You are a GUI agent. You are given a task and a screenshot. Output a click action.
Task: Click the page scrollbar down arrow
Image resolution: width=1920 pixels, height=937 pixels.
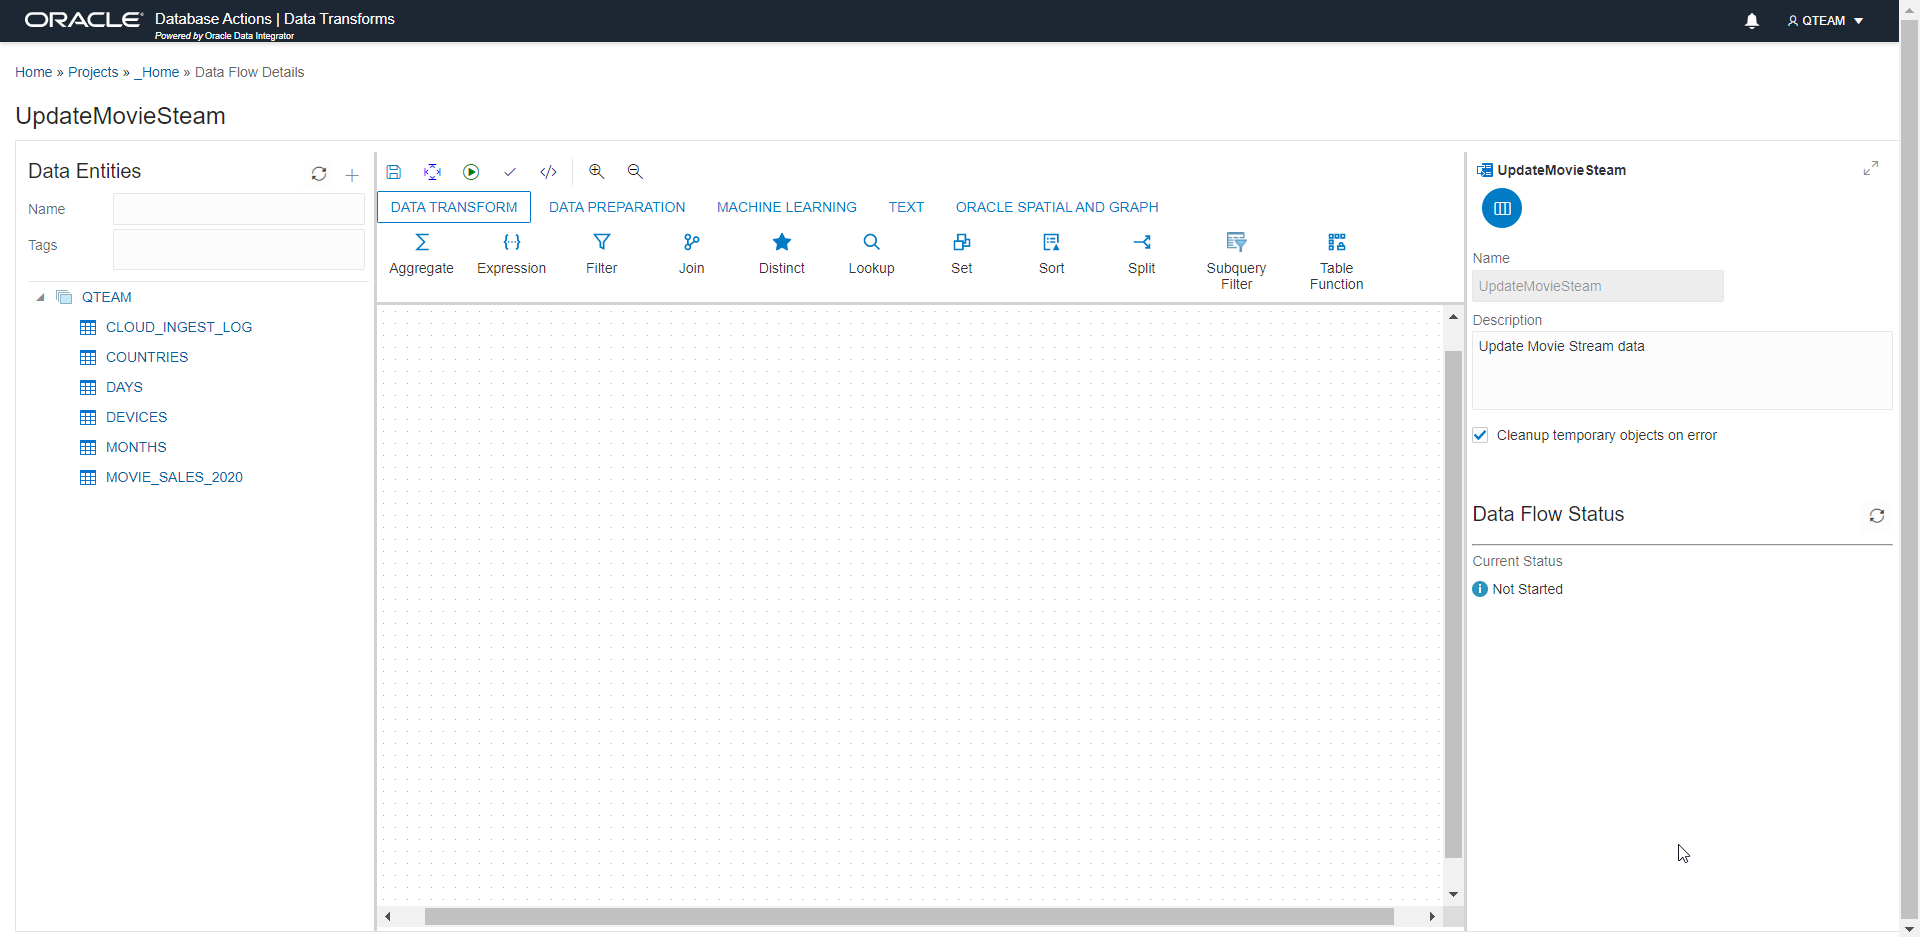click(1909, 929)
